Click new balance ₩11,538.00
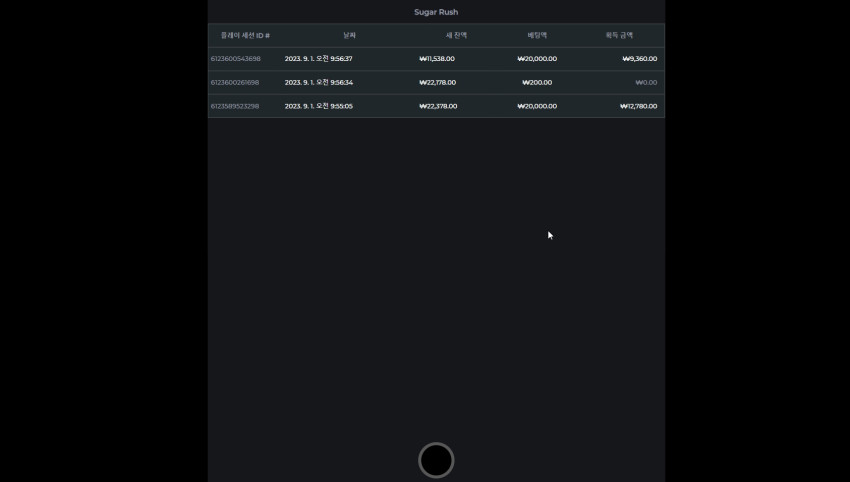This screenshot has height=482, width=850. (x=437, y=59)
